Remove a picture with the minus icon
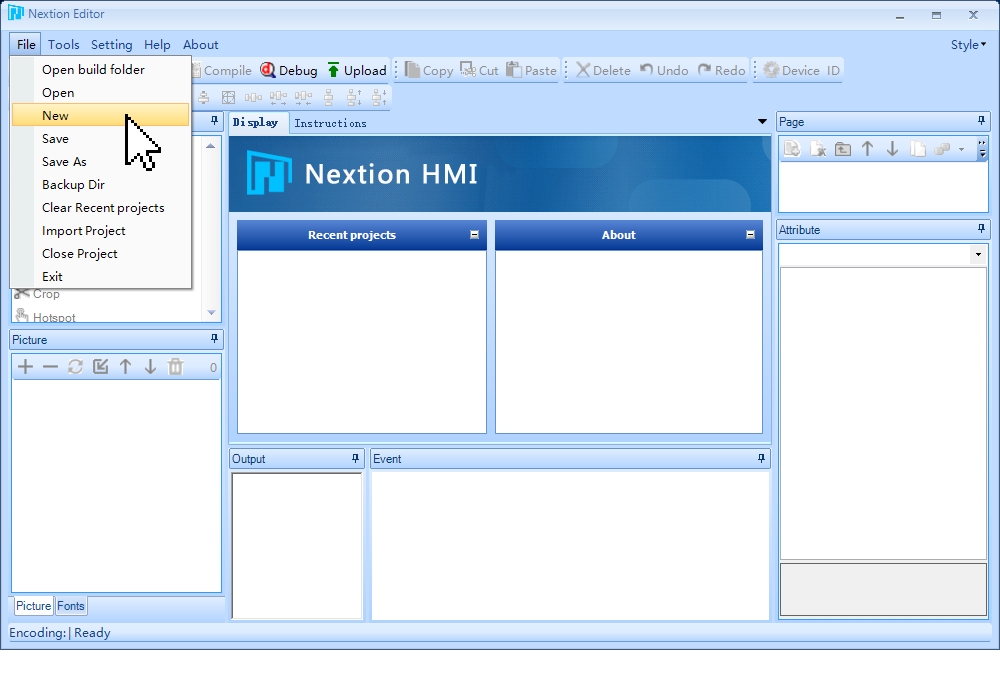 pos(50,367)
